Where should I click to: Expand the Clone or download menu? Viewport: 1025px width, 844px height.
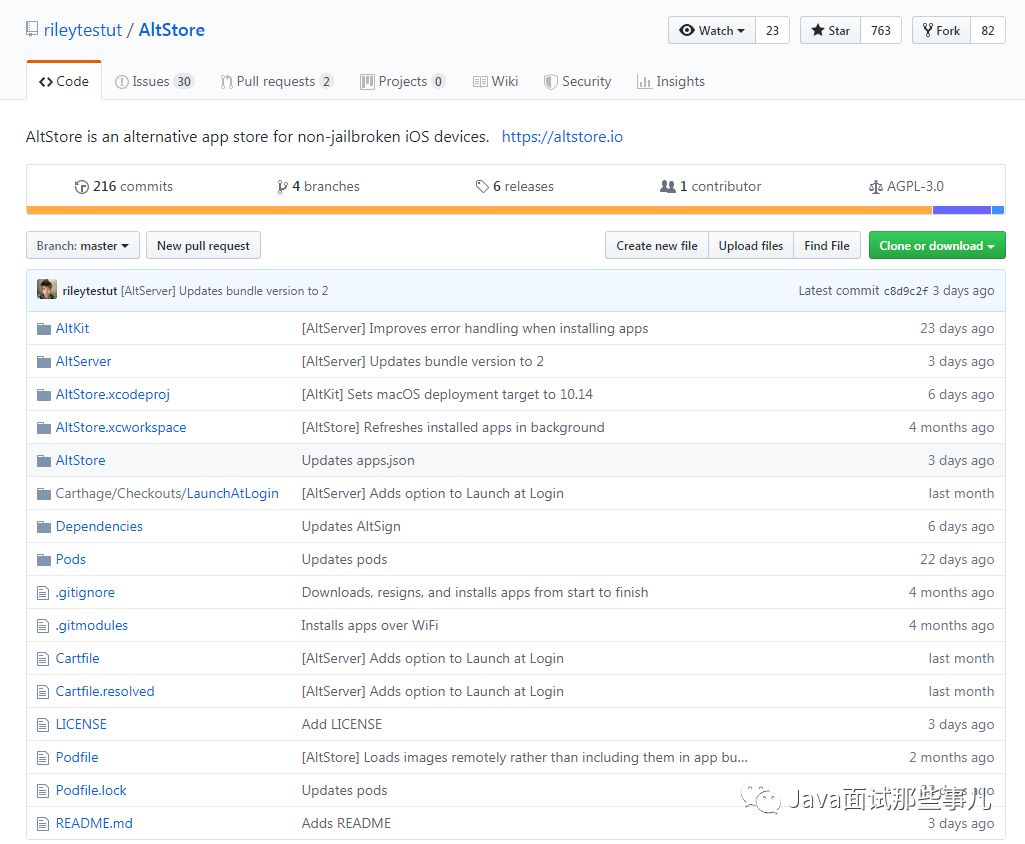click(x=937, y=246)
